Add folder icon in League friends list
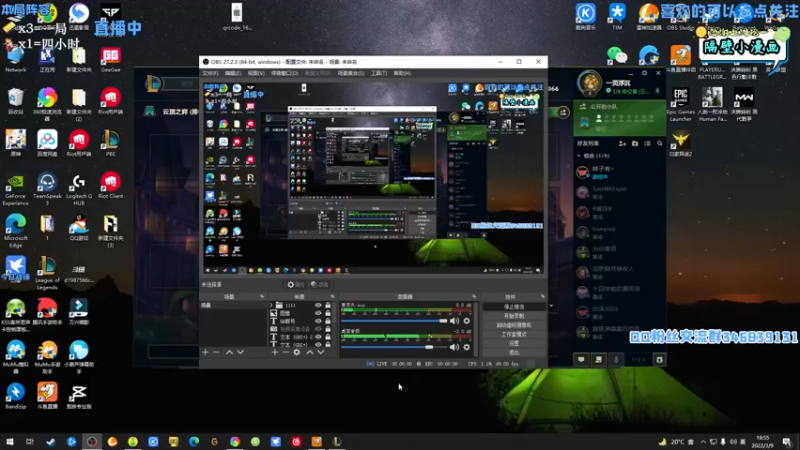The width and height of the screenshot is (800, 450). (635, 144)
